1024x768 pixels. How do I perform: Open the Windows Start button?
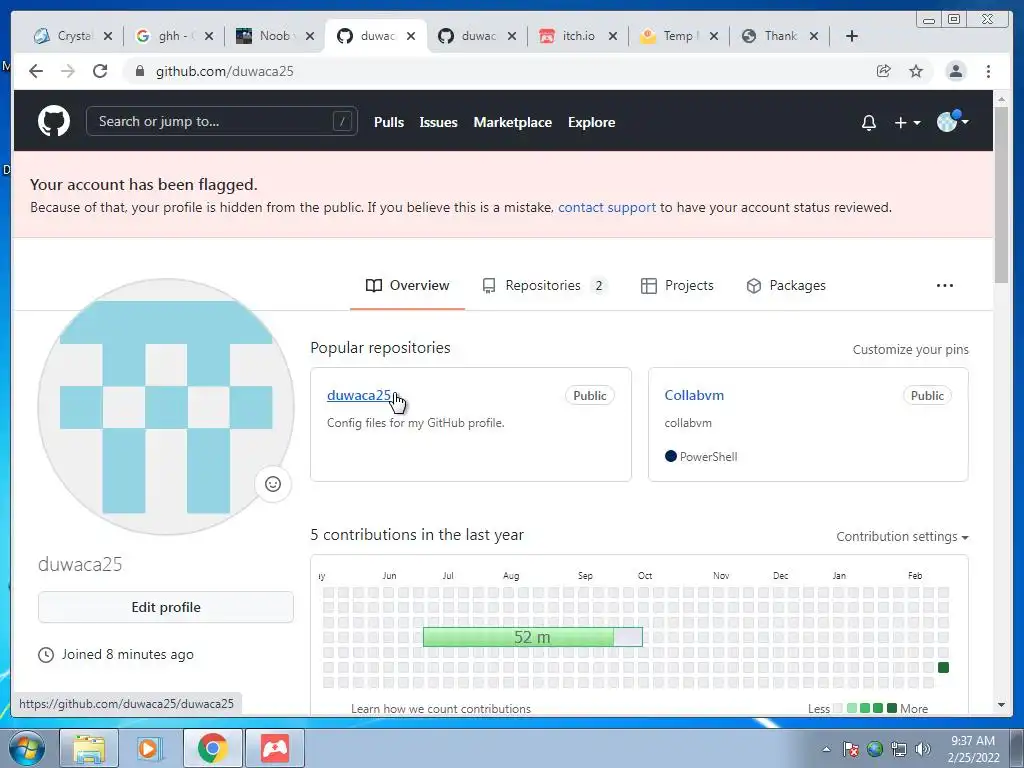[x=27, y=748]
